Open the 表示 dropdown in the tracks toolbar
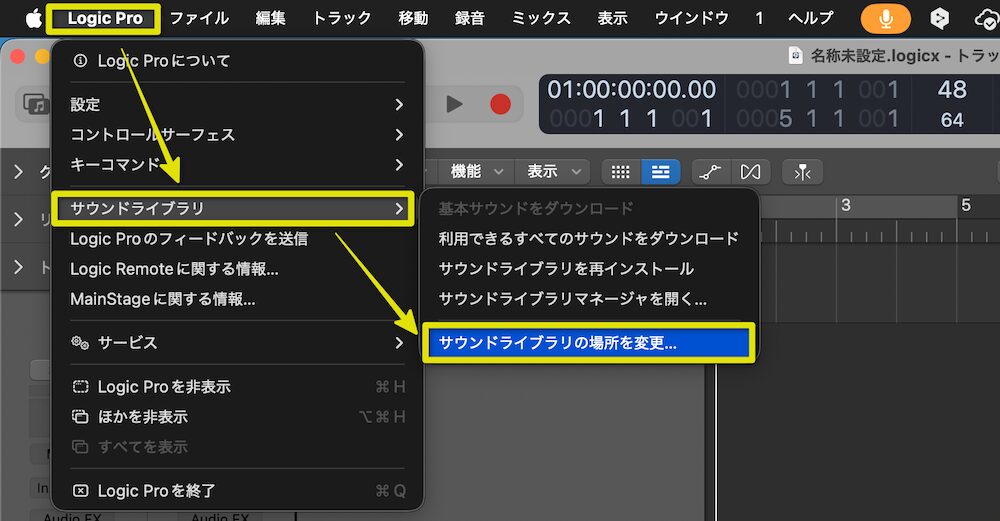 pos(552,172)
